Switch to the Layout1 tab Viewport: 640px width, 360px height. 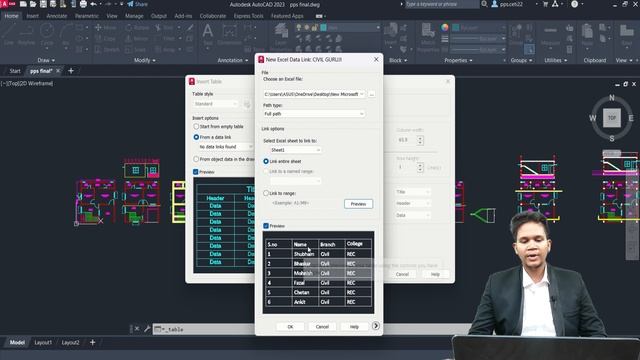[43, 342]
